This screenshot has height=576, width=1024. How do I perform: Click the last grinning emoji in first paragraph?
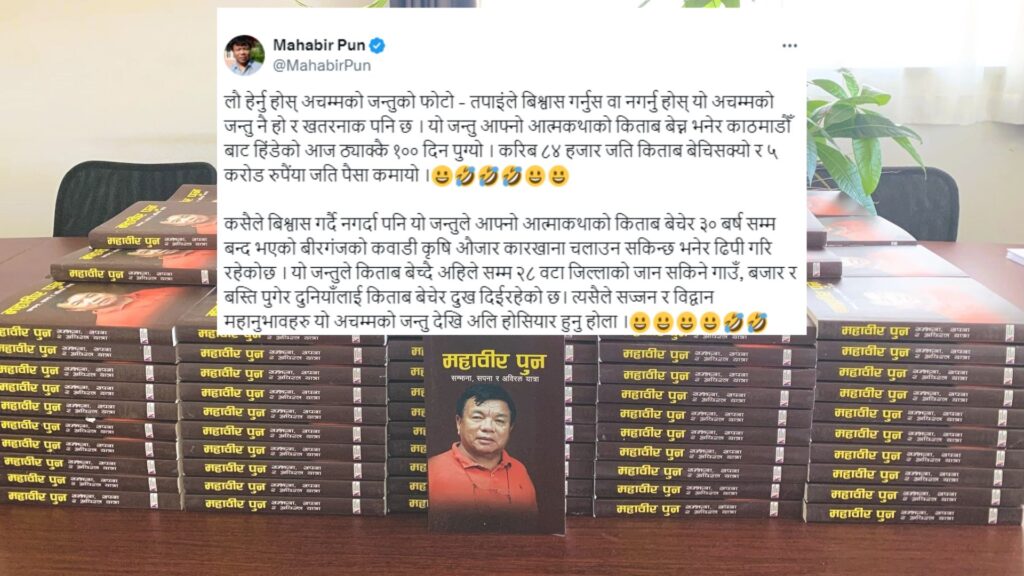(558, 176)
